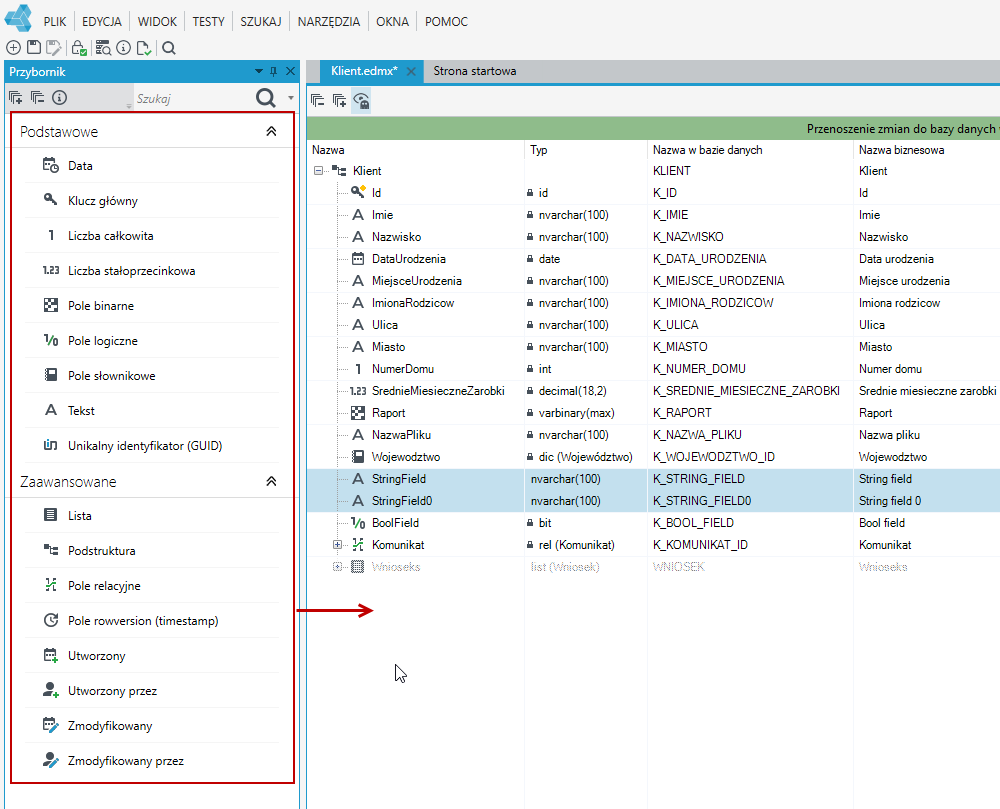The height and width of the screenshot is (809, 1000).
Task: Collapse the Klient root node
Action: pyautogui.click(x=318, y=171)
